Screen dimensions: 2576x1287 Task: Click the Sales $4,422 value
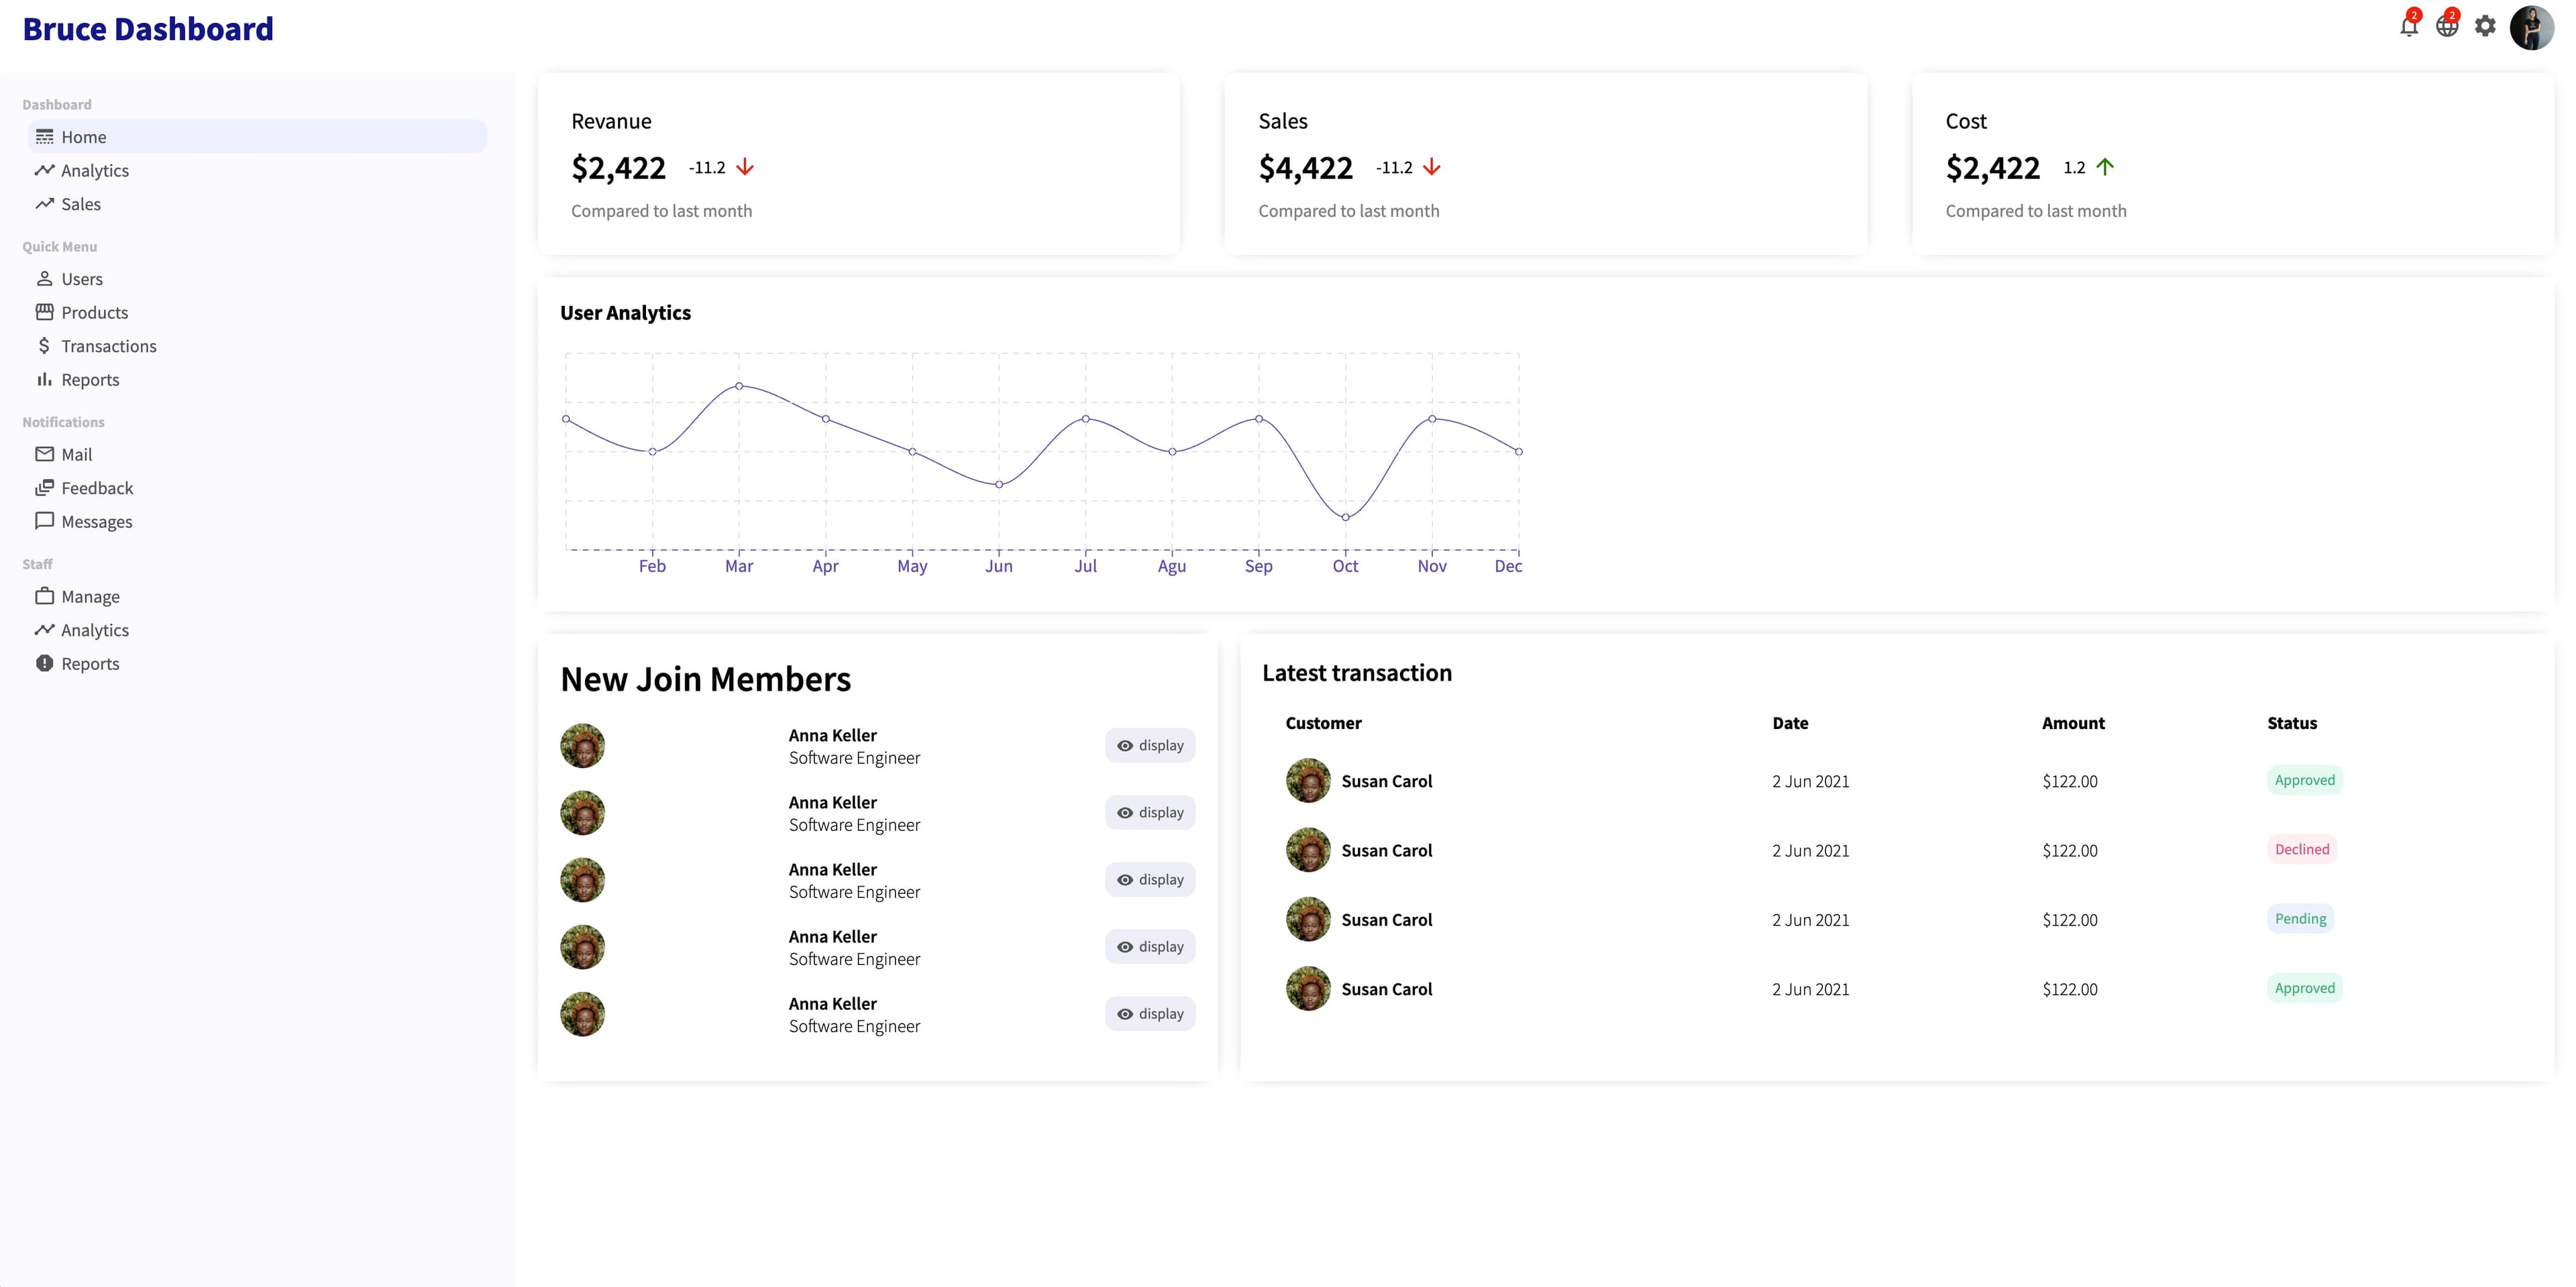(x=1305, y=168)
